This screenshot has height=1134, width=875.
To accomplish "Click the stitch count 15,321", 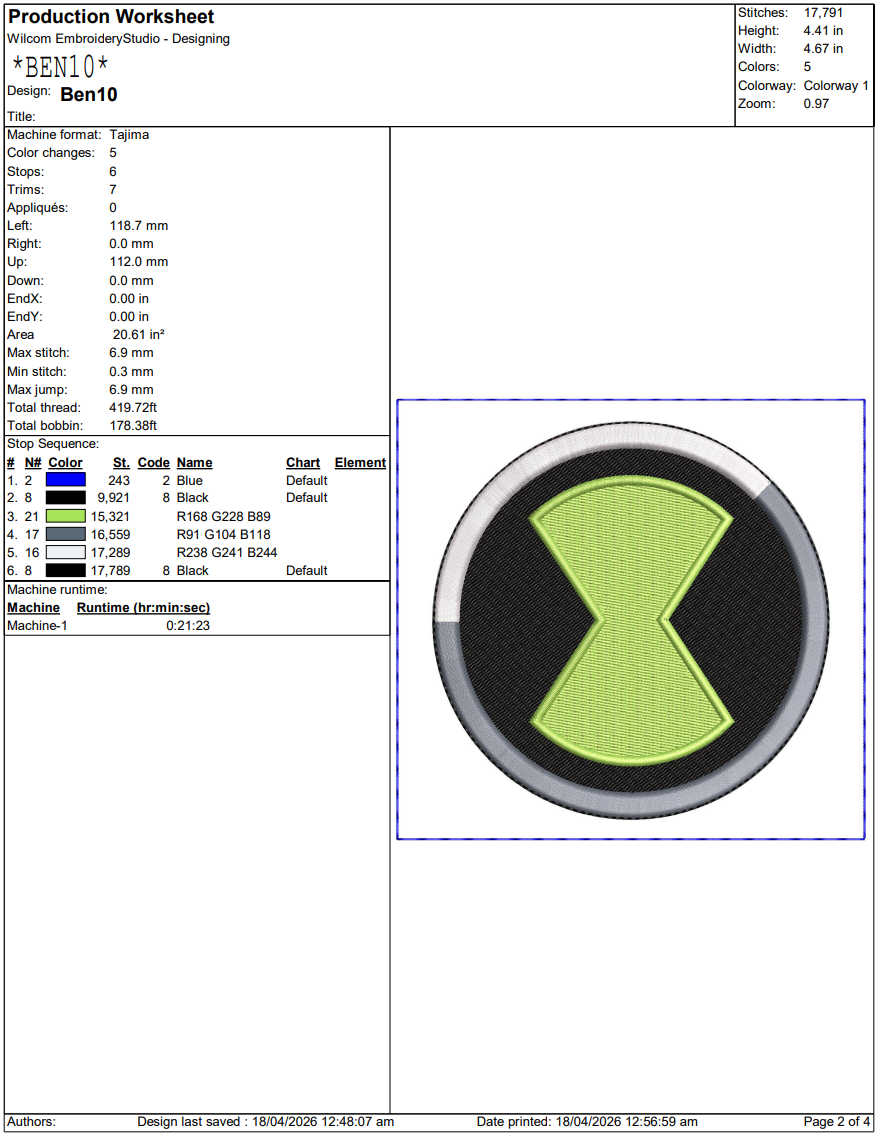I will click(111, 516).
